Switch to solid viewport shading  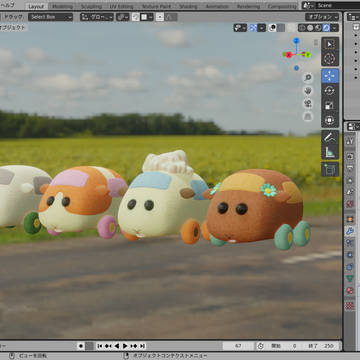point(310,28)
